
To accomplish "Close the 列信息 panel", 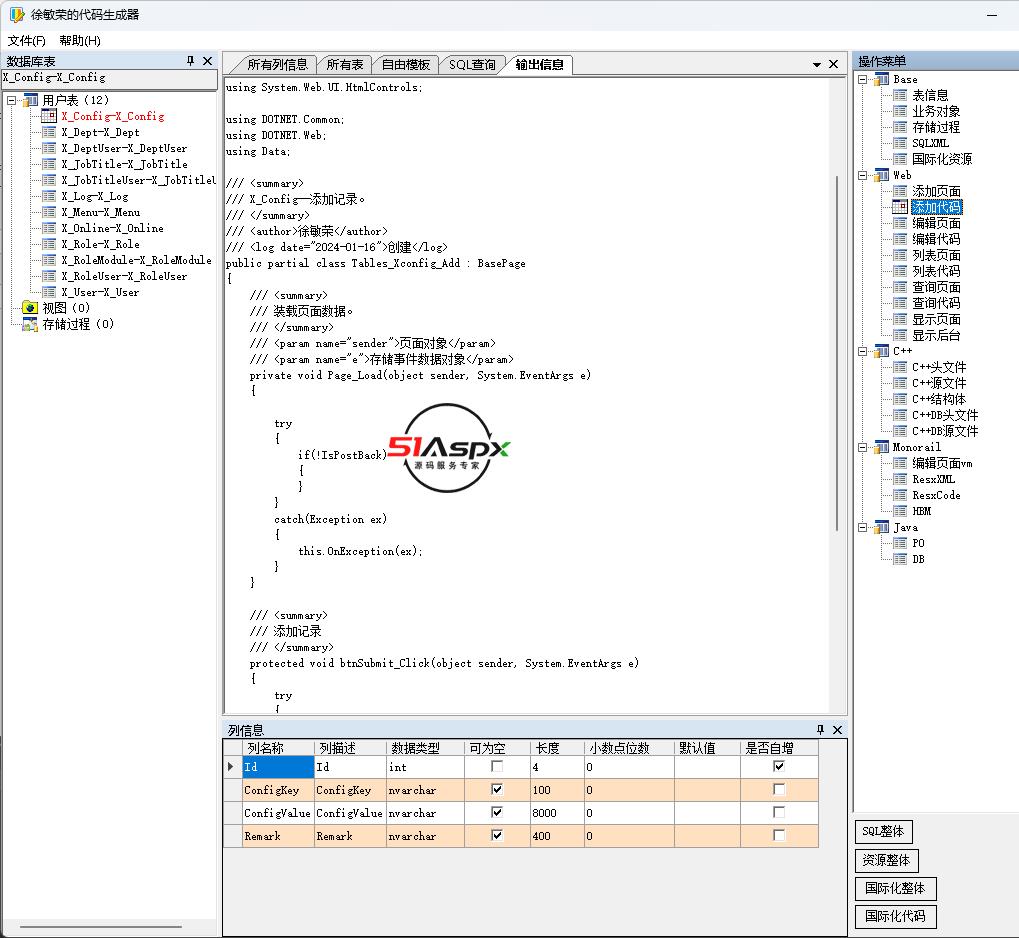I will (837, 729).
